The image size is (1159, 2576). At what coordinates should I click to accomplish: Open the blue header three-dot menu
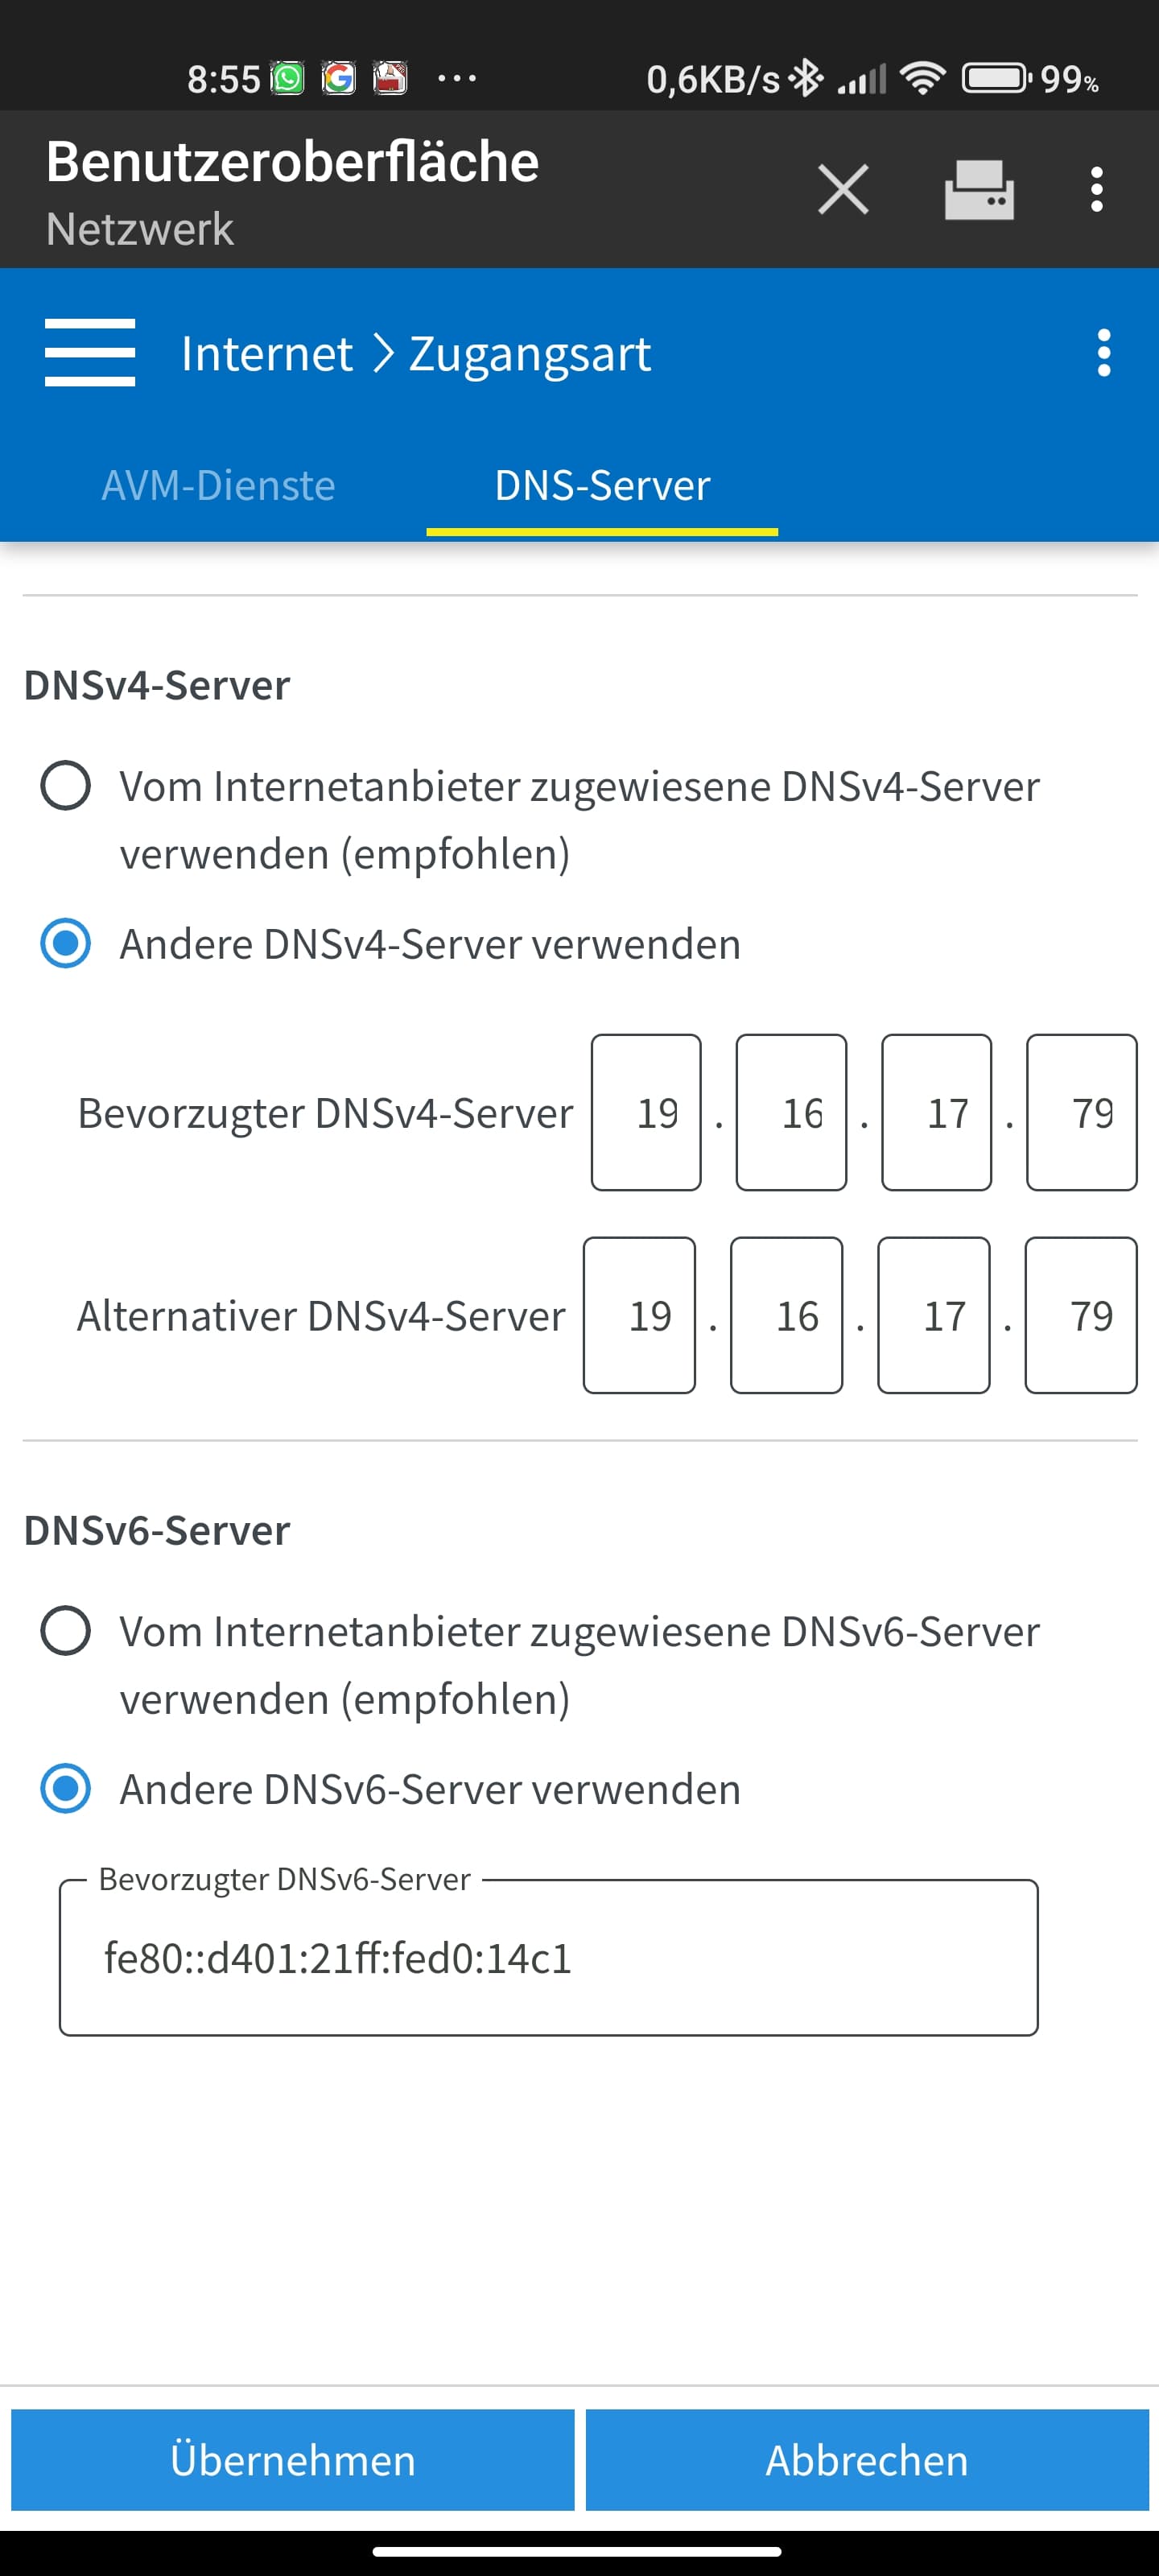click(x=1103, y=353)
